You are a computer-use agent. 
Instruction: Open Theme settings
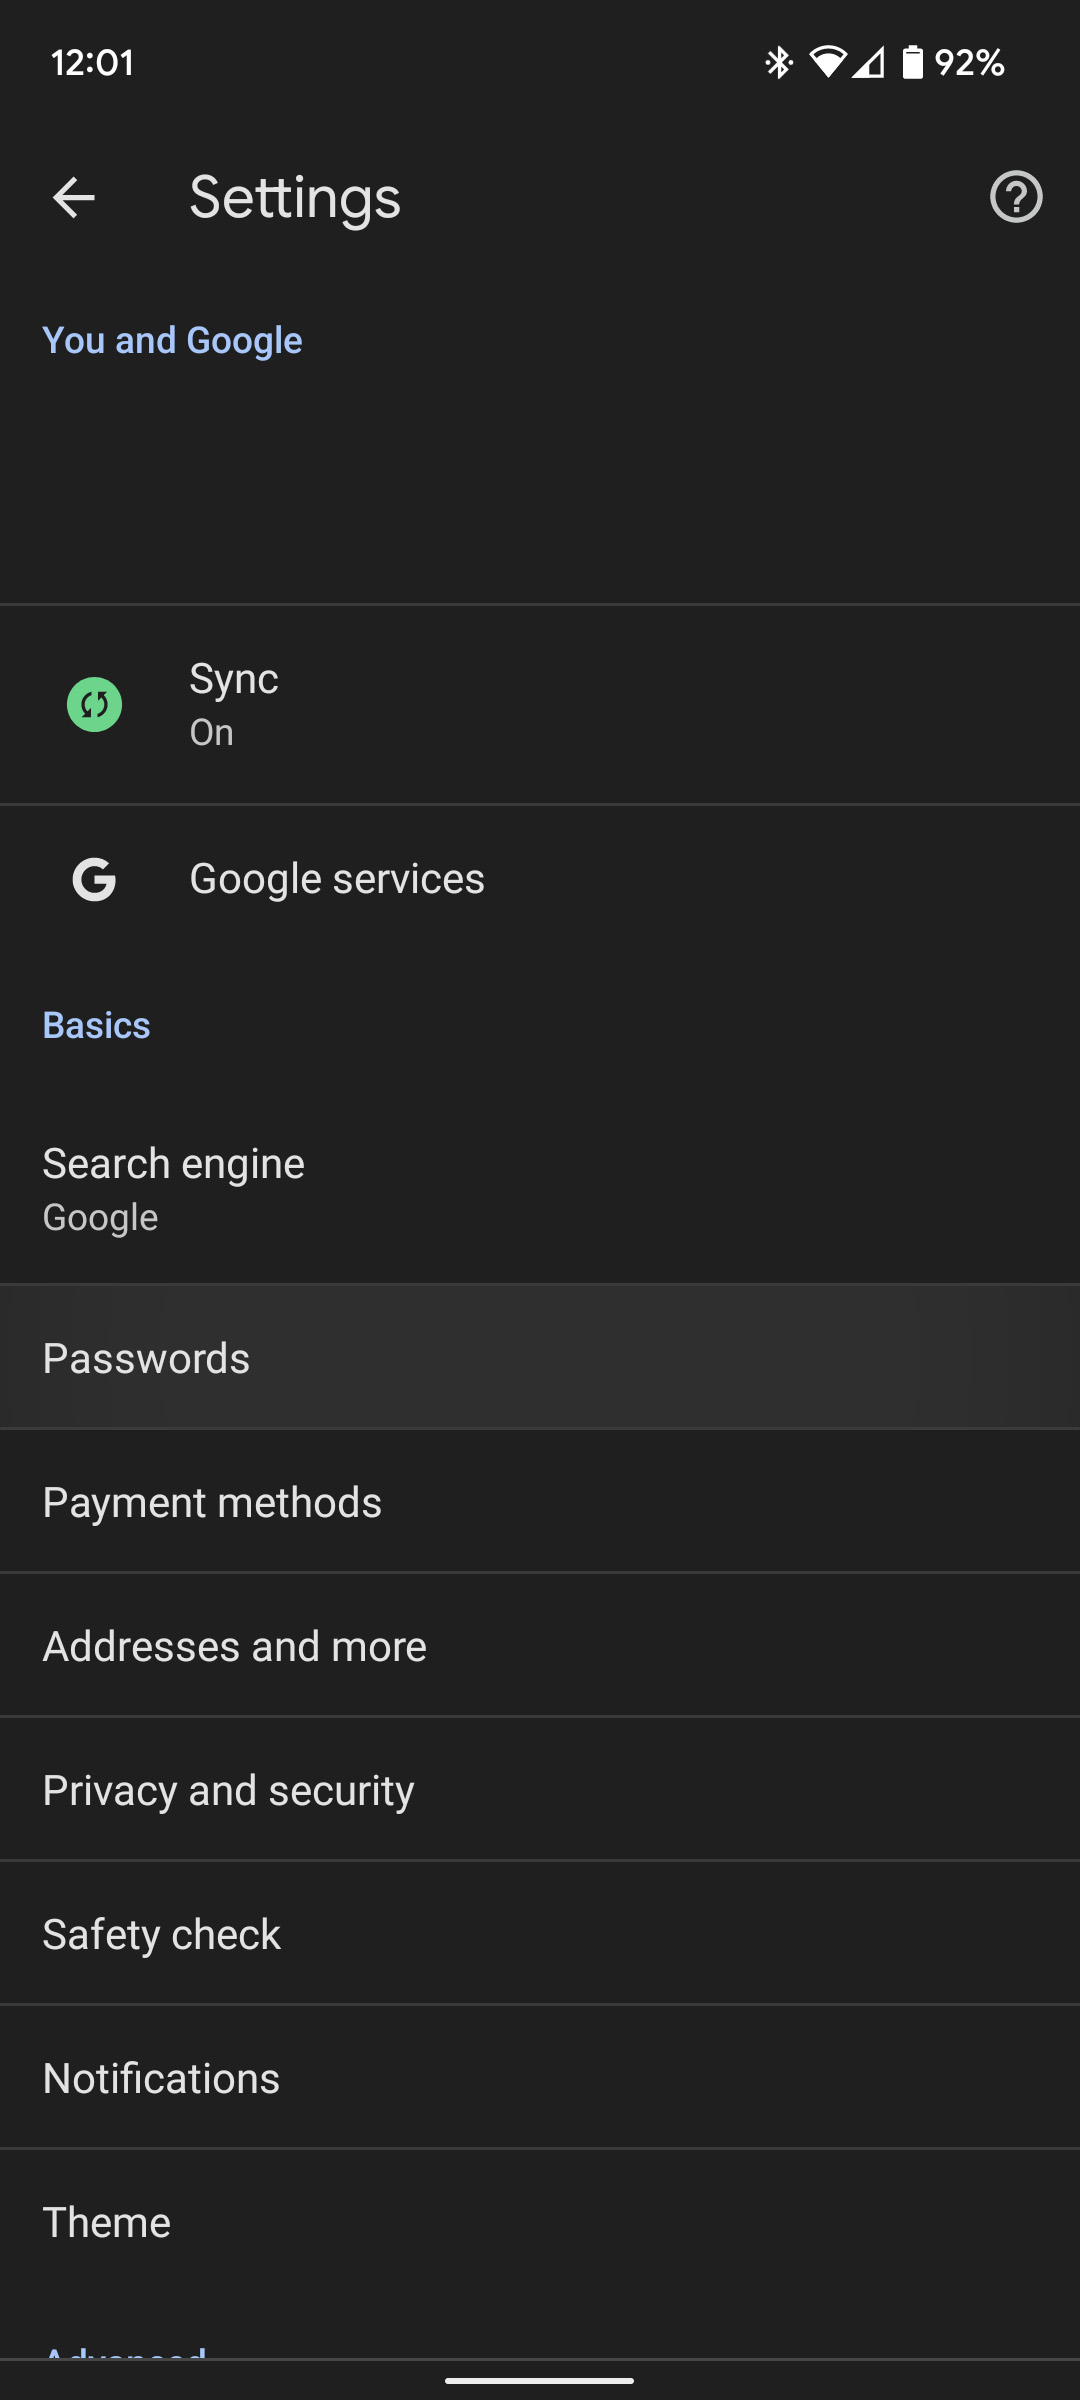point(540,2222)
